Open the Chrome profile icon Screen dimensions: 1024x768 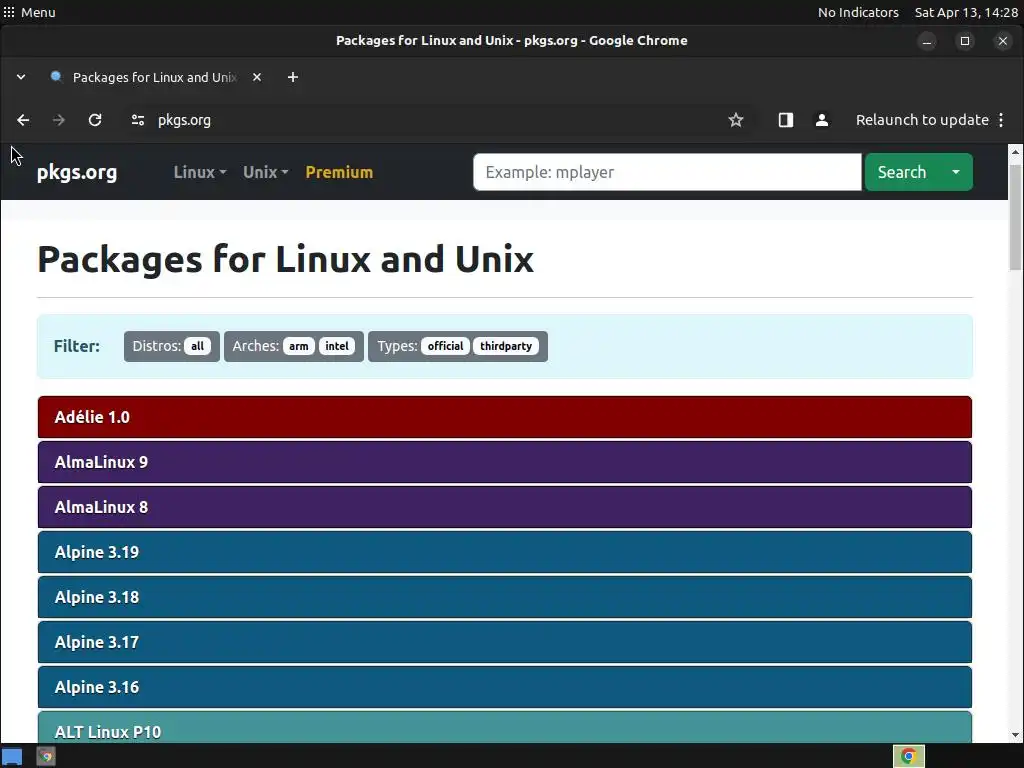tap(822, 120)
